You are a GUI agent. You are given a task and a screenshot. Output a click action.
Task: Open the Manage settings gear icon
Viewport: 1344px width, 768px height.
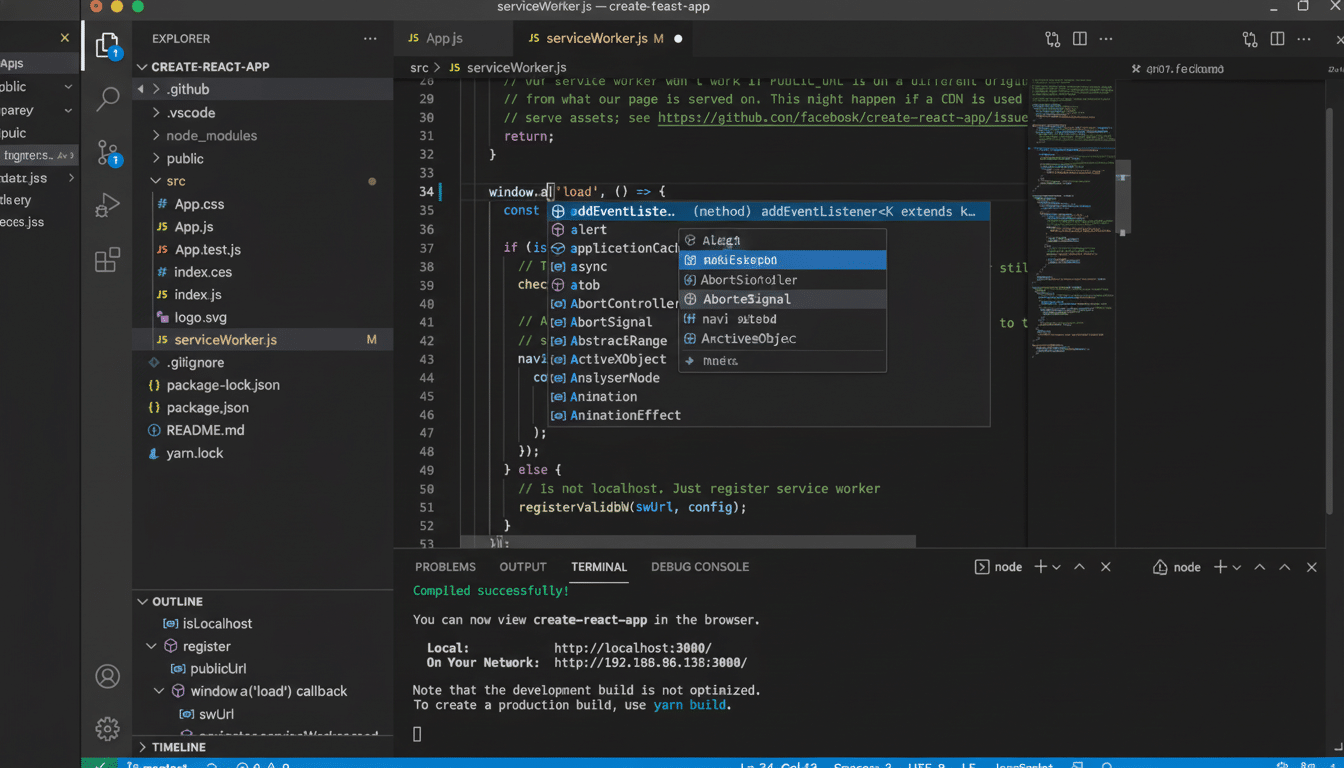click(107, 728)
